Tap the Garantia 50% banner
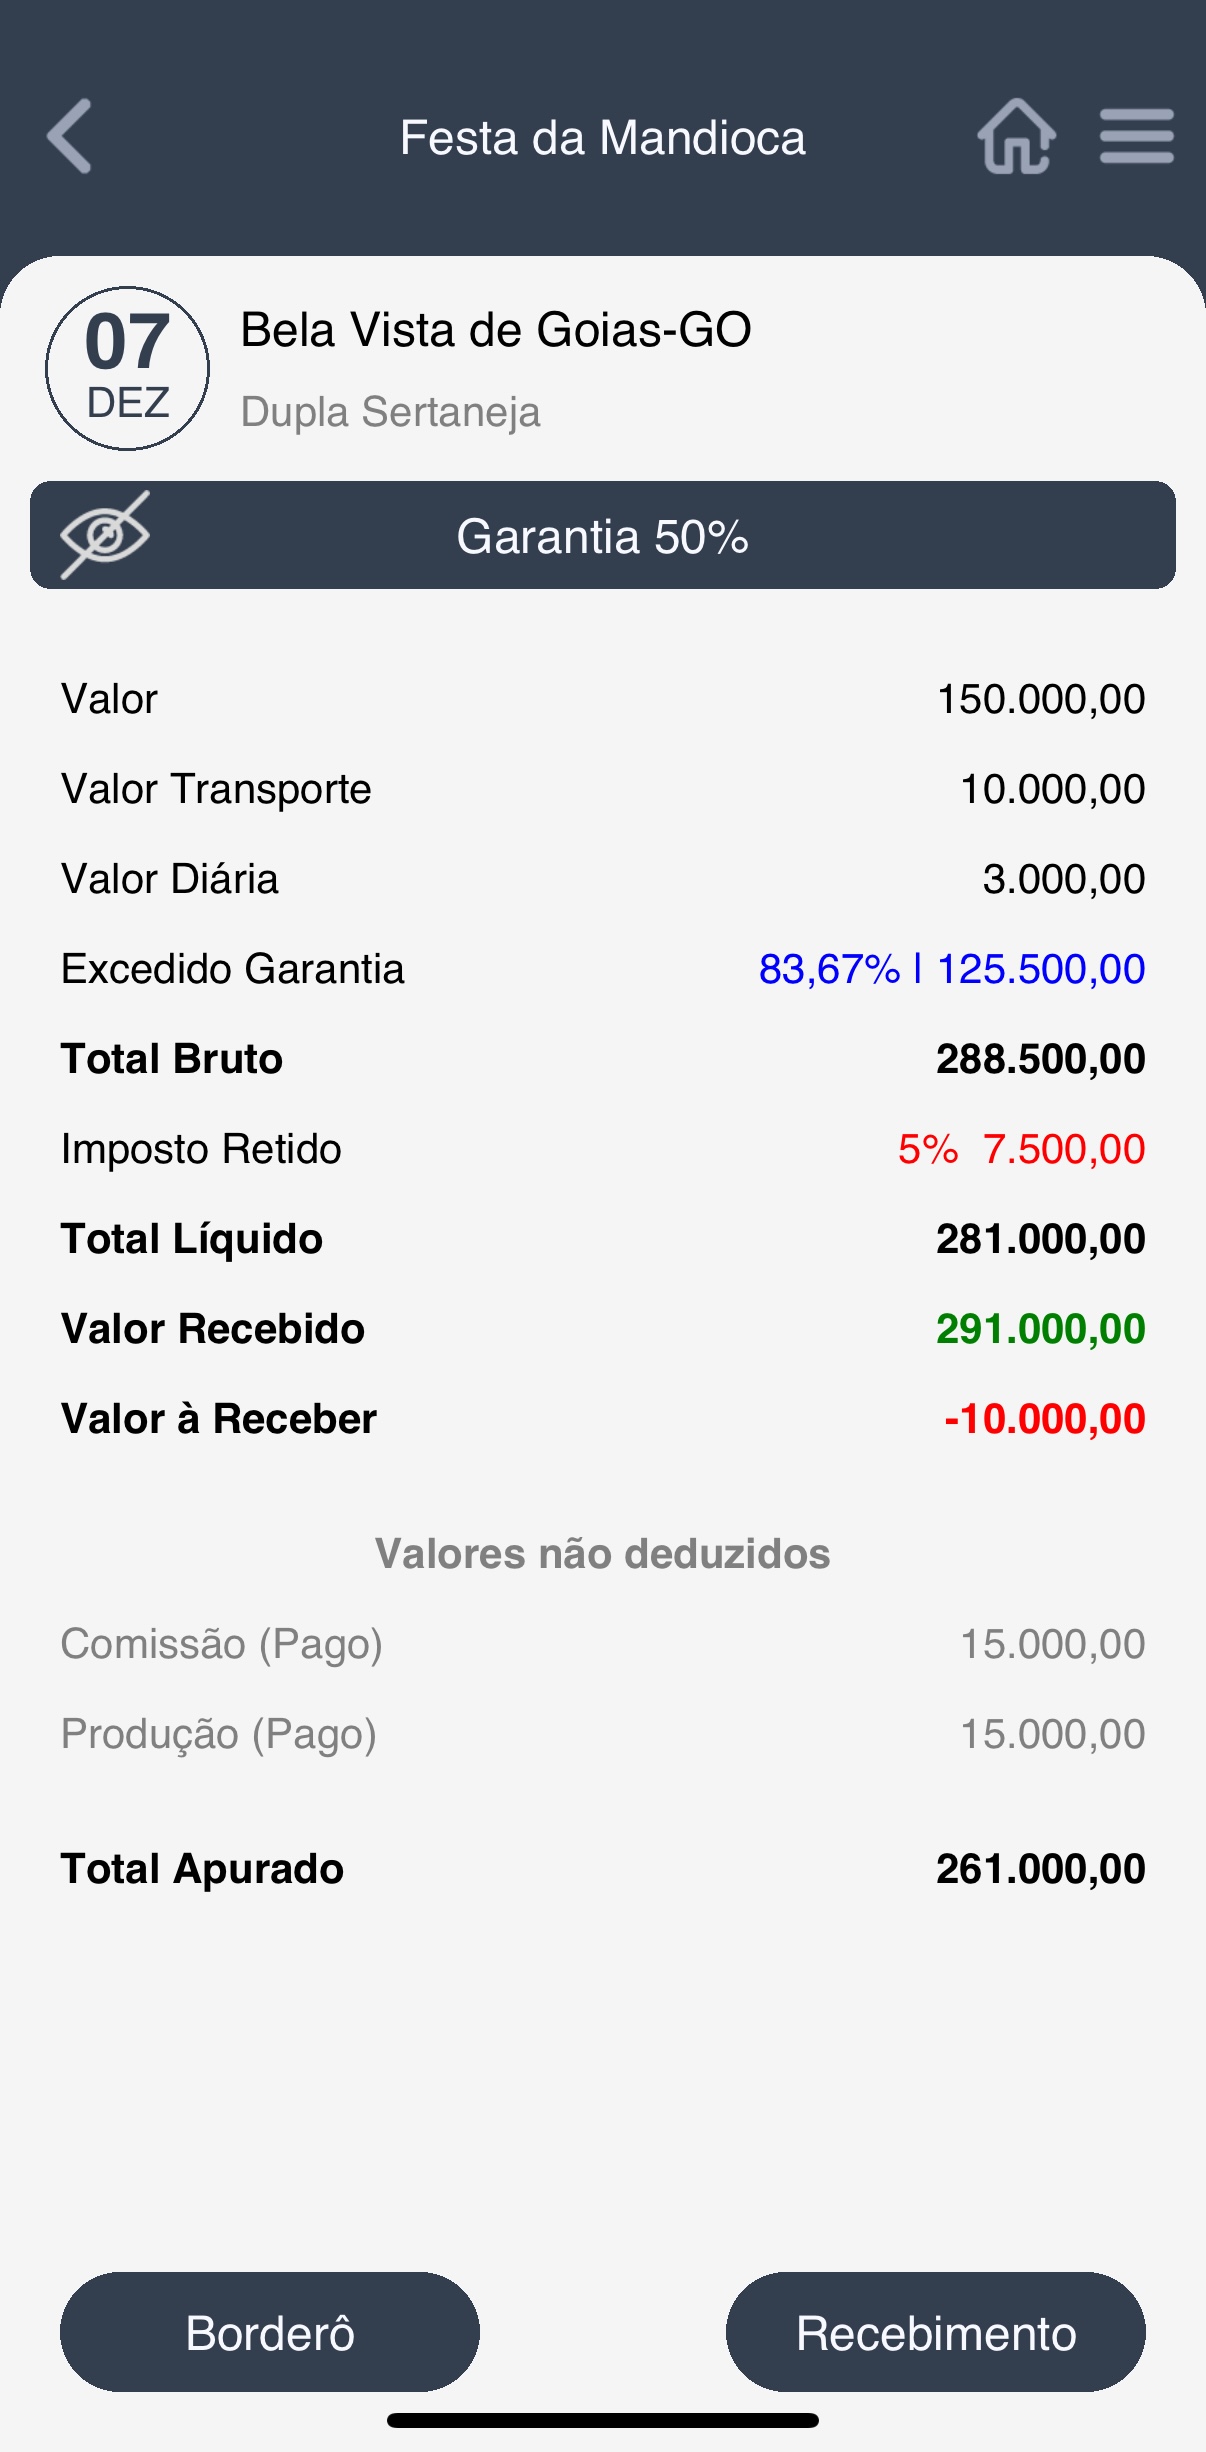 [603, 537]
